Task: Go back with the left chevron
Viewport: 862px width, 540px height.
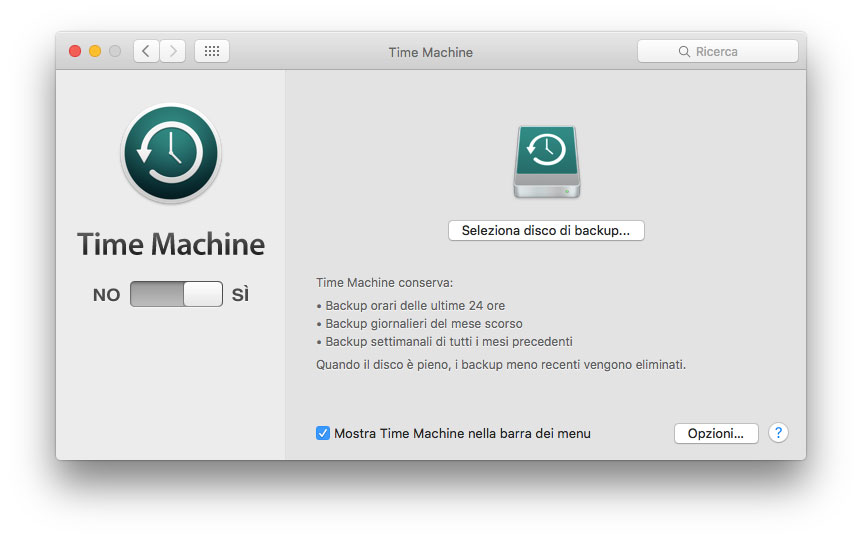Action: [x=146, y=51]
